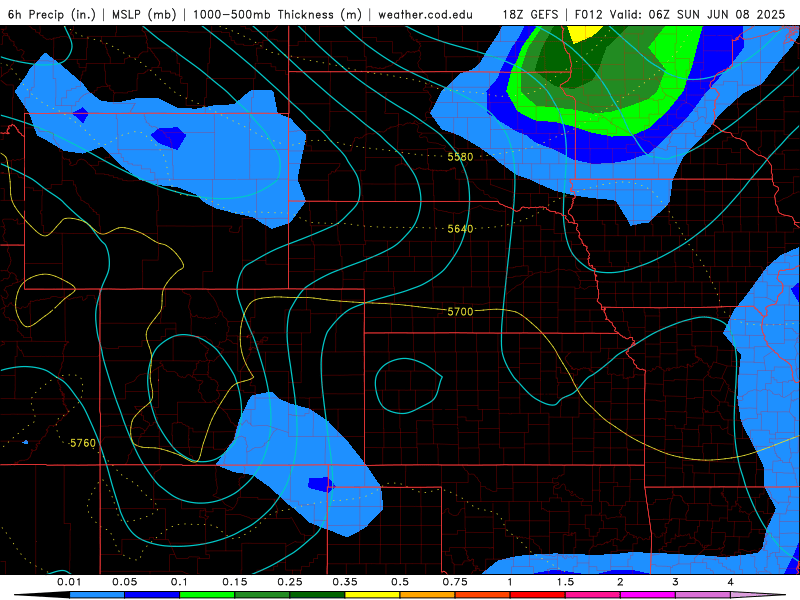Click the dark green 0.25 legend swatch
800x600 pixels.
pyautogui.click(x=317, y=595)
